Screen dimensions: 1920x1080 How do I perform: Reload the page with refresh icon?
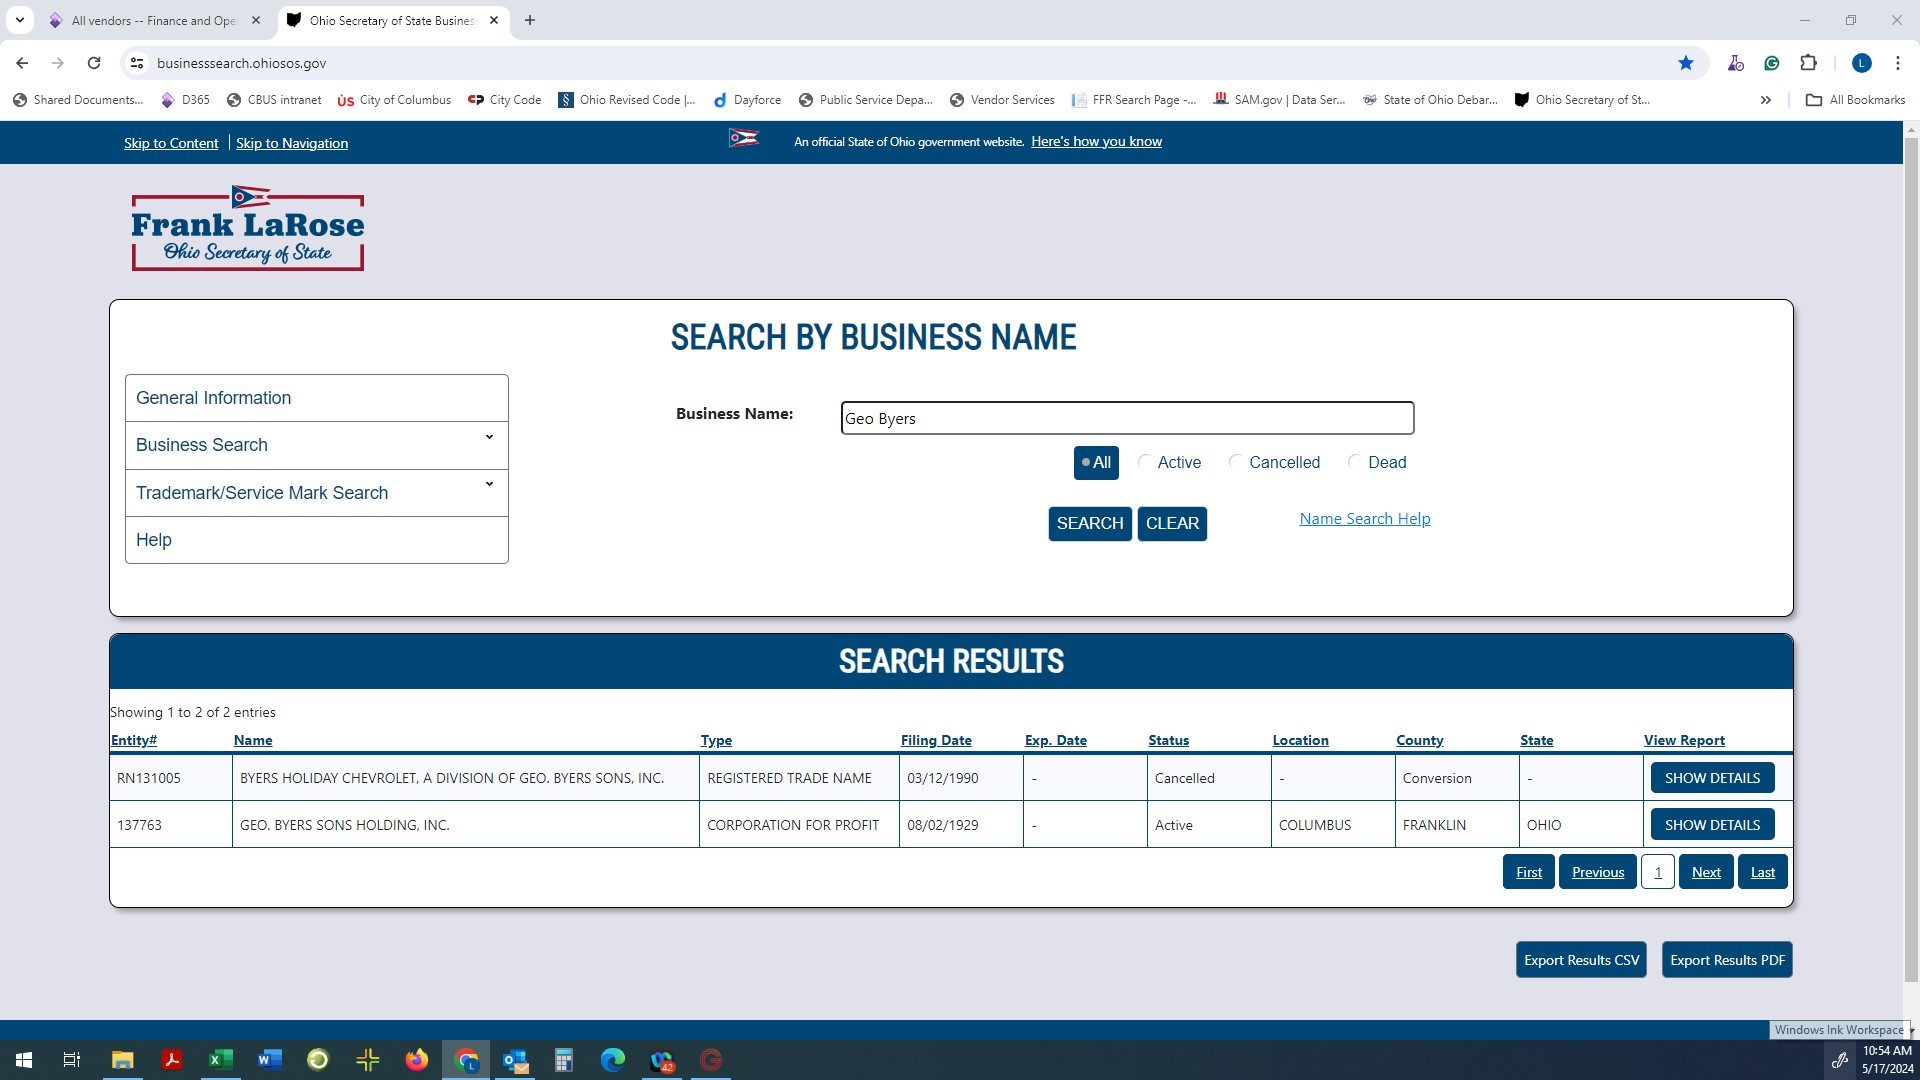pyautogui.click(x=94, y=63)
